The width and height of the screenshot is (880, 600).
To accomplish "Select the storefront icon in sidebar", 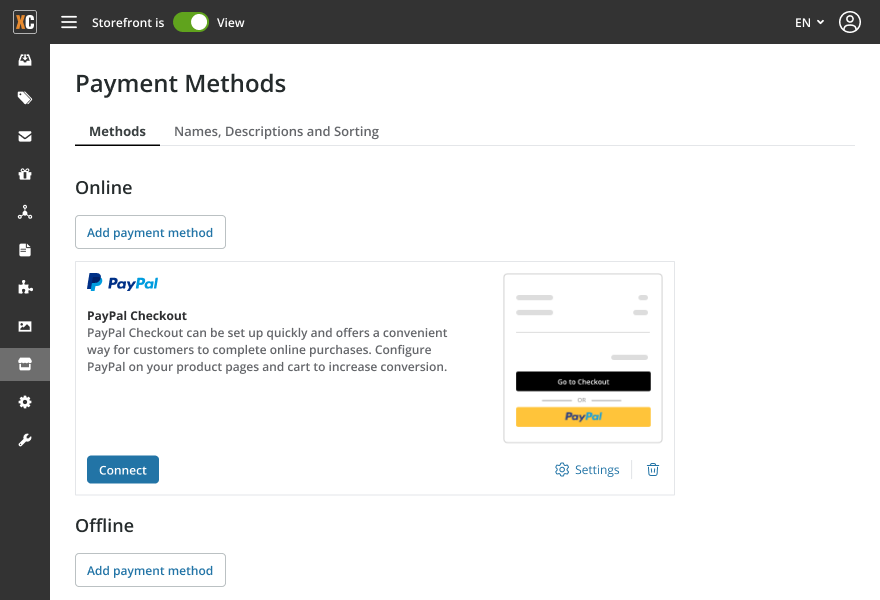I will [x=25, y=364].
